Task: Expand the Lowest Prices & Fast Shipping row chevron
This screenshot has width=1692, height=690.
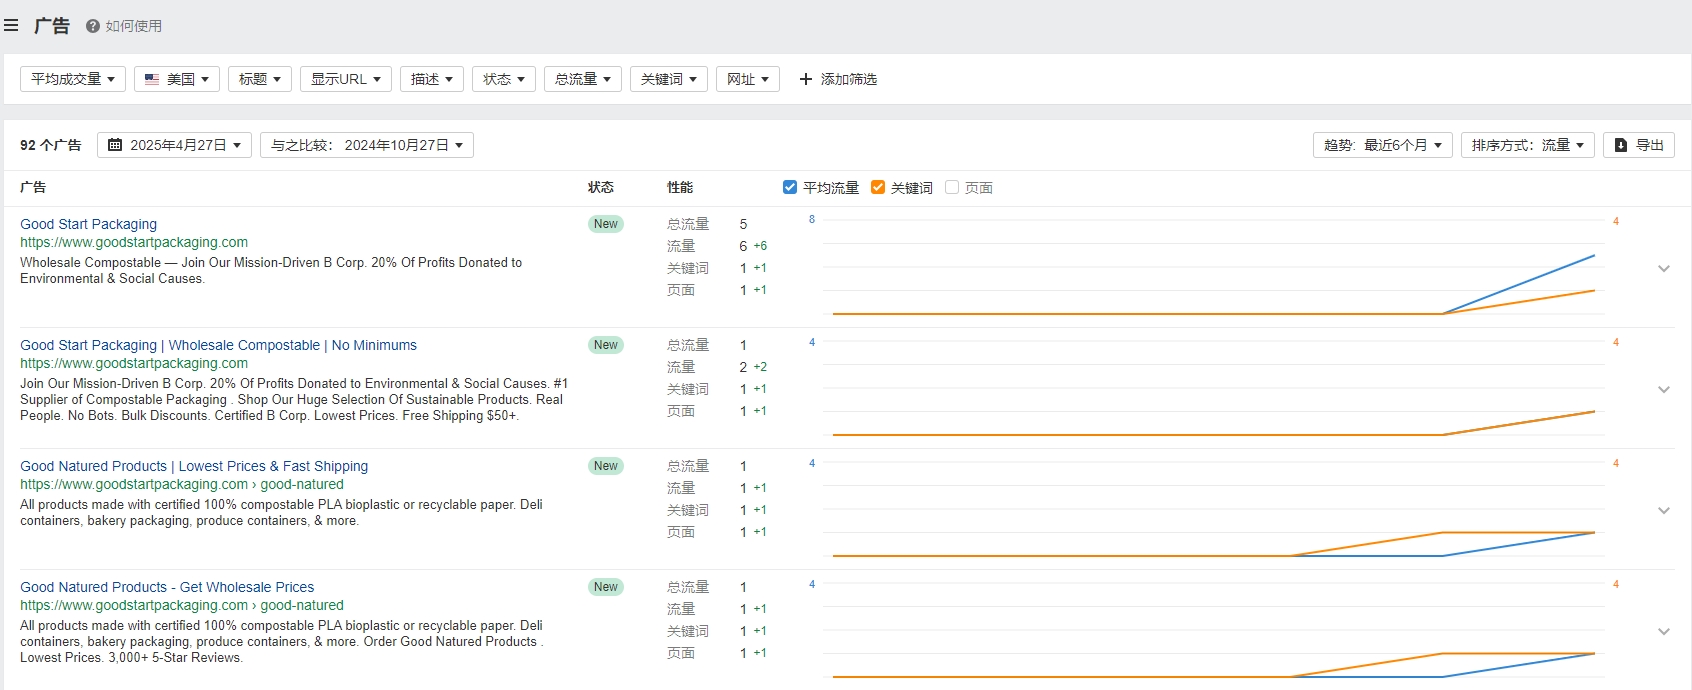Action: pyautogui.click(x=1664, y=510)
